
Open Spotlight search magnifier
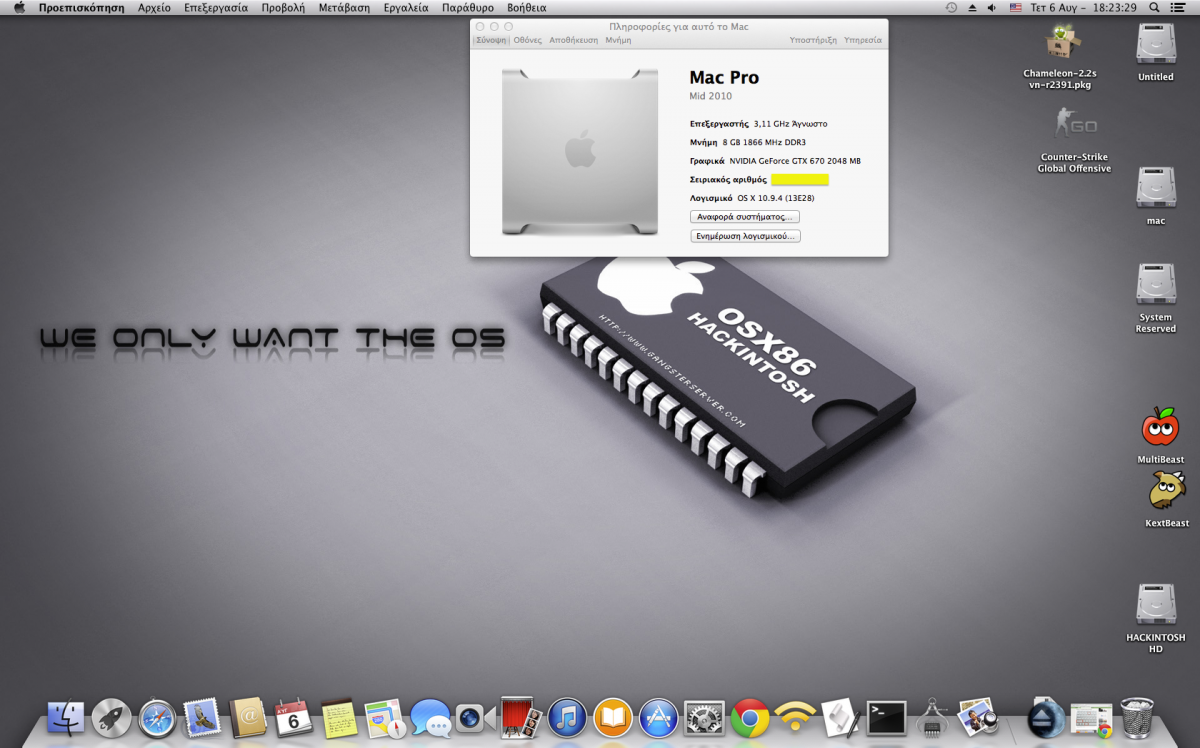(1154, 7)
